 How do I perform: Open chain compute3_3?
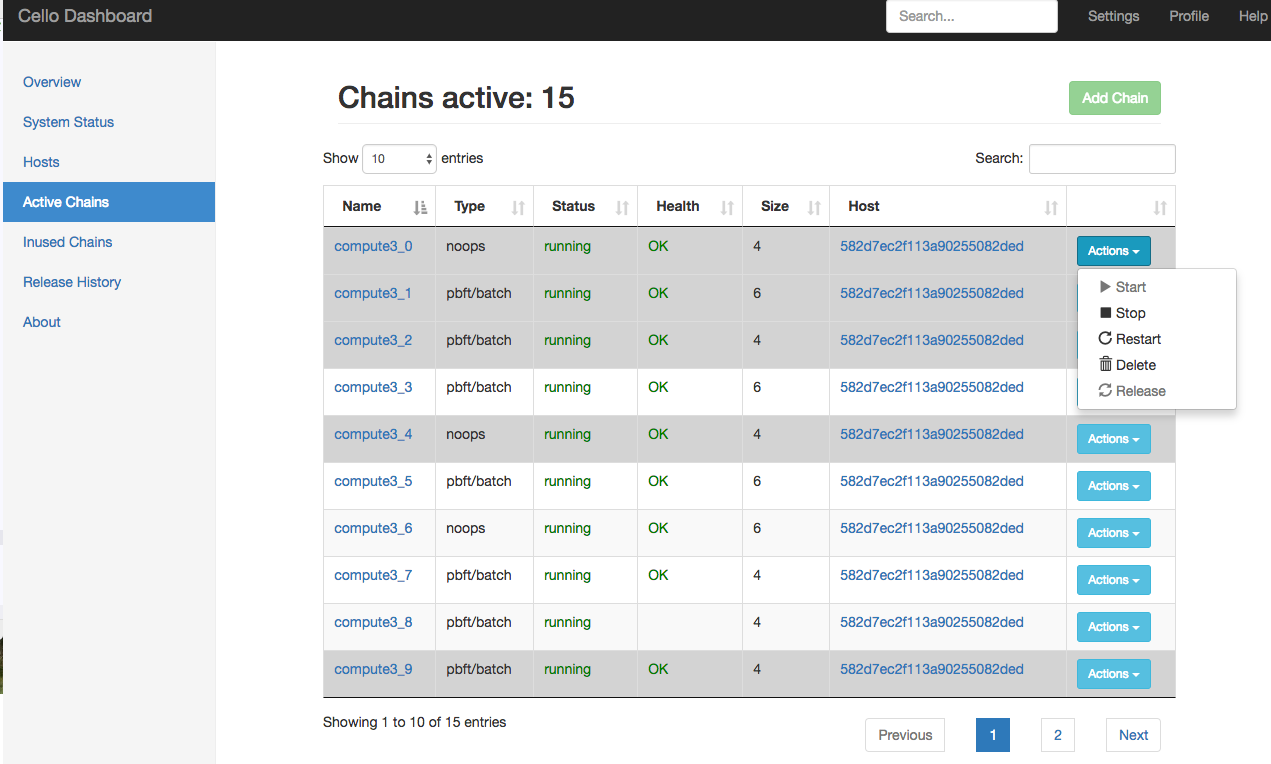(373, 387)
